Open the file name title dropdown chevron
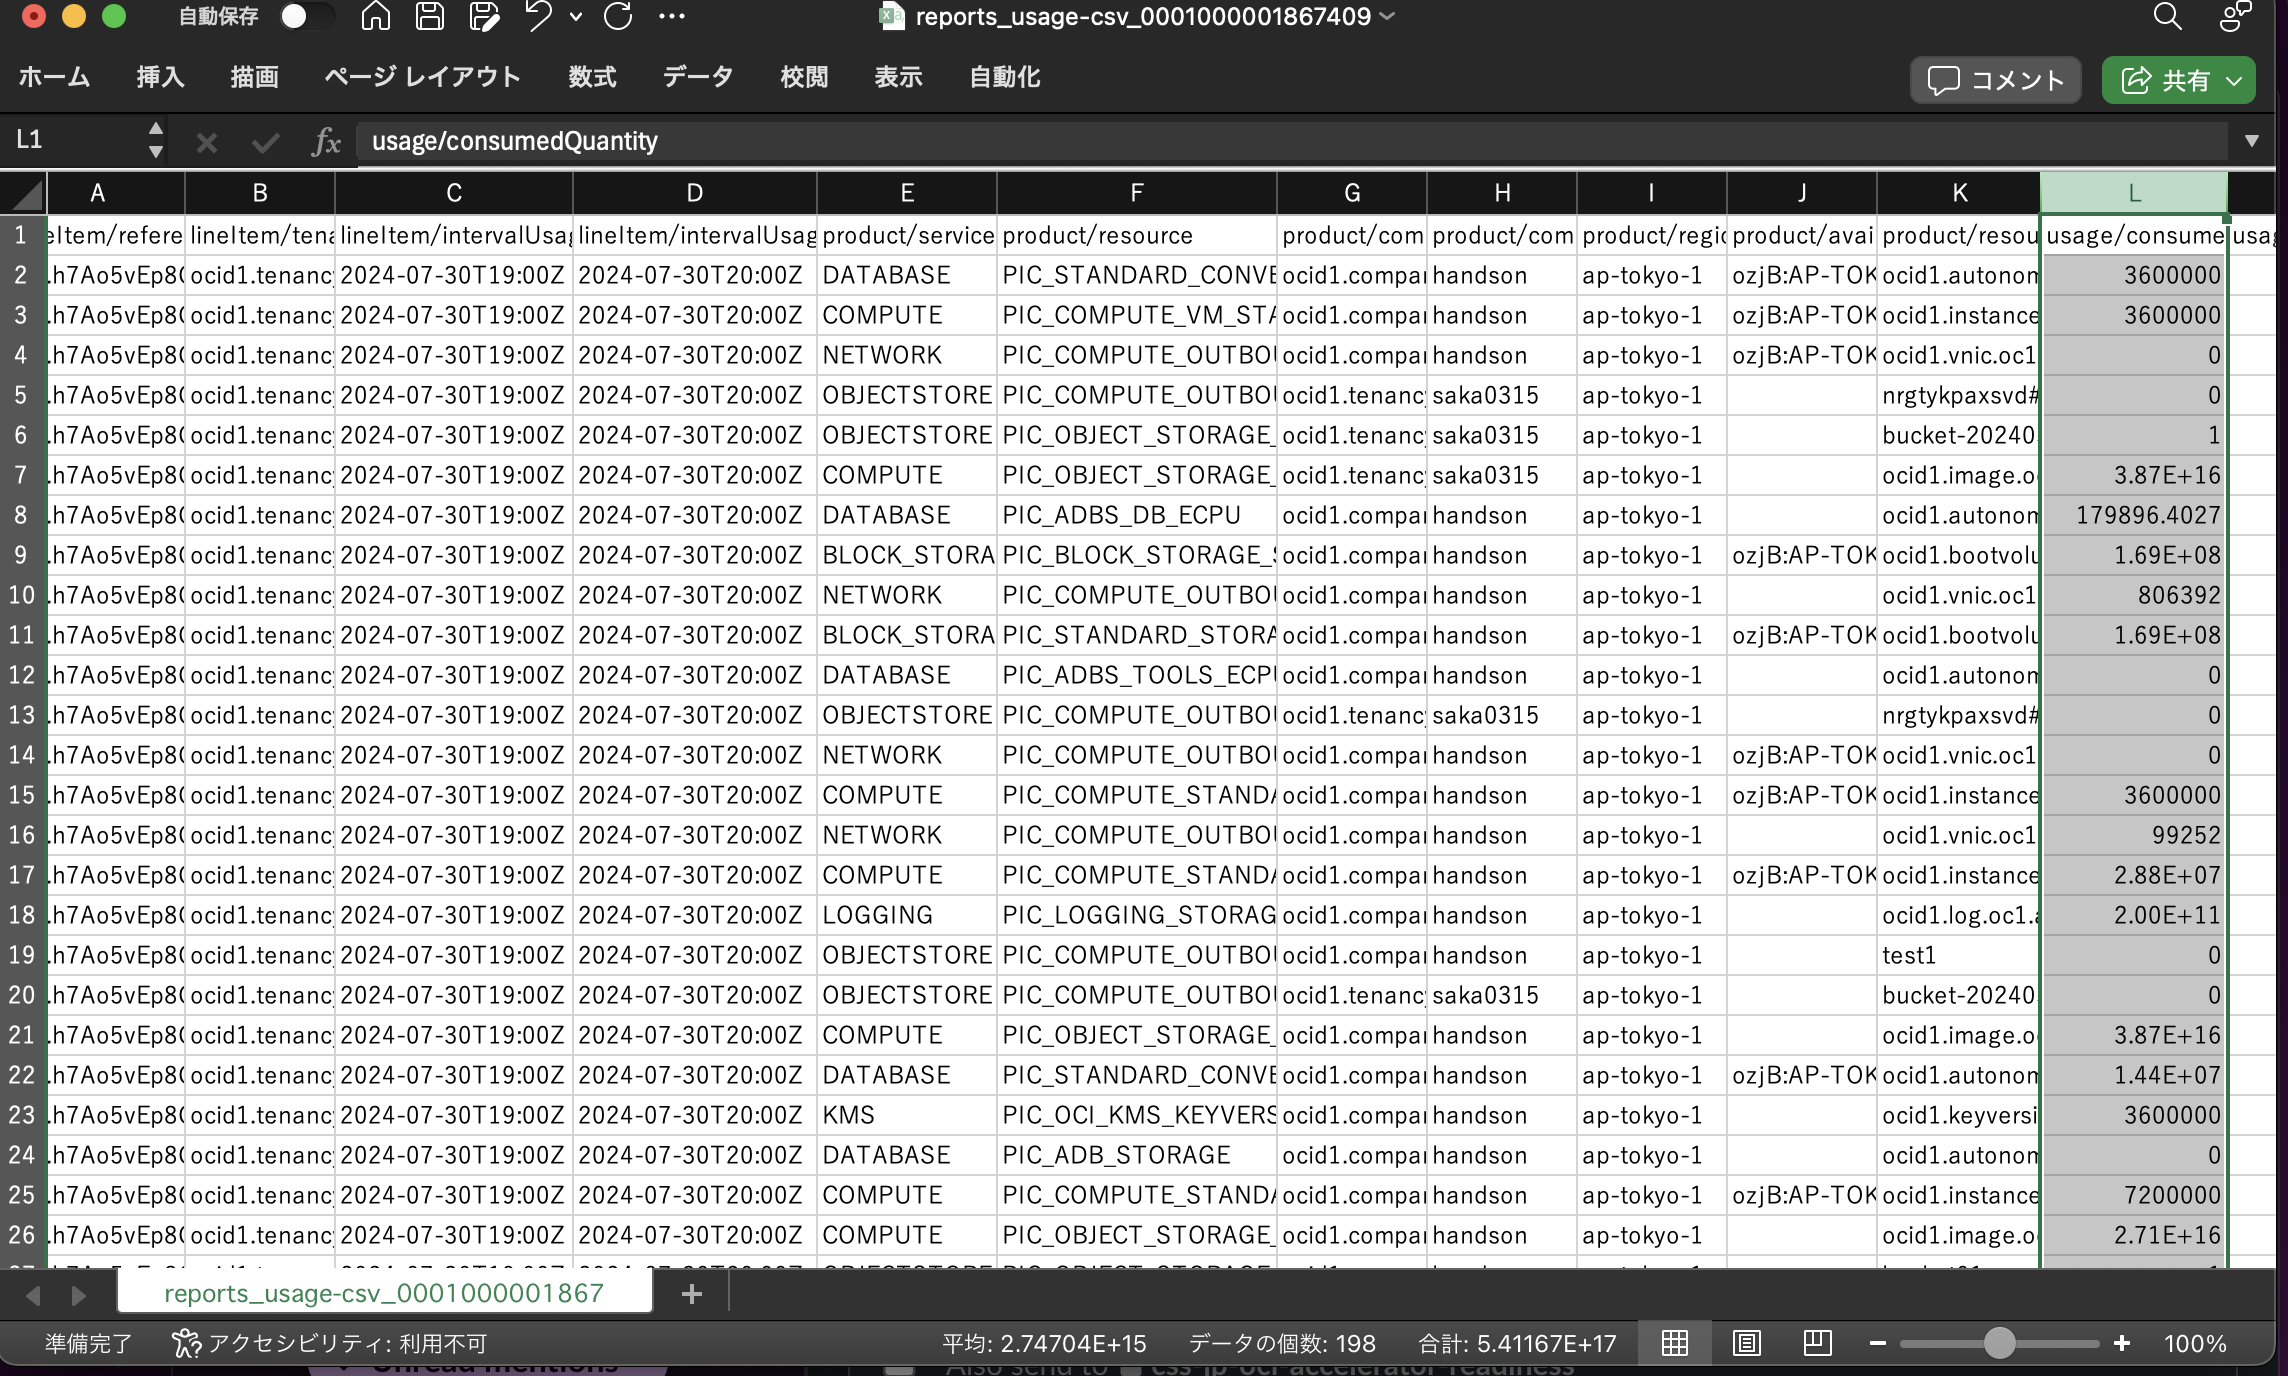2288x1376 pixels. point(1387,16)
